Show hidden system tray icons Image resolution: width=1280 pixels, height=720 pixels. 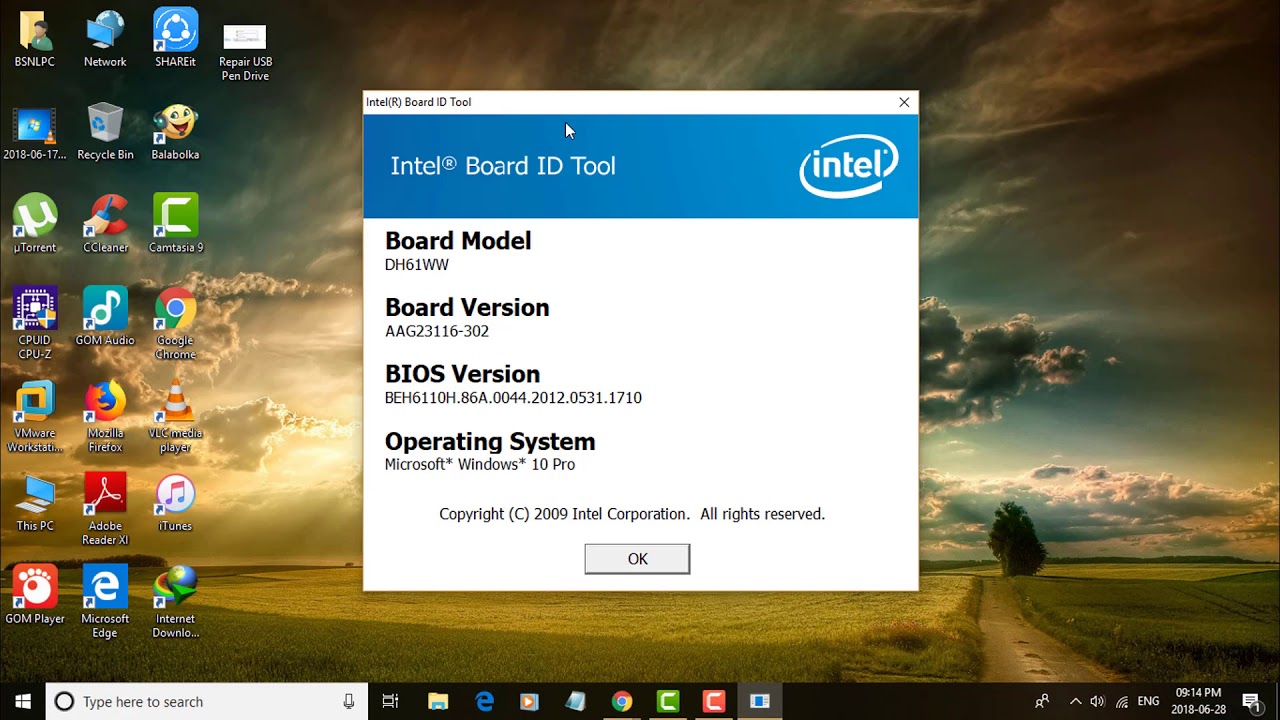1076,701
